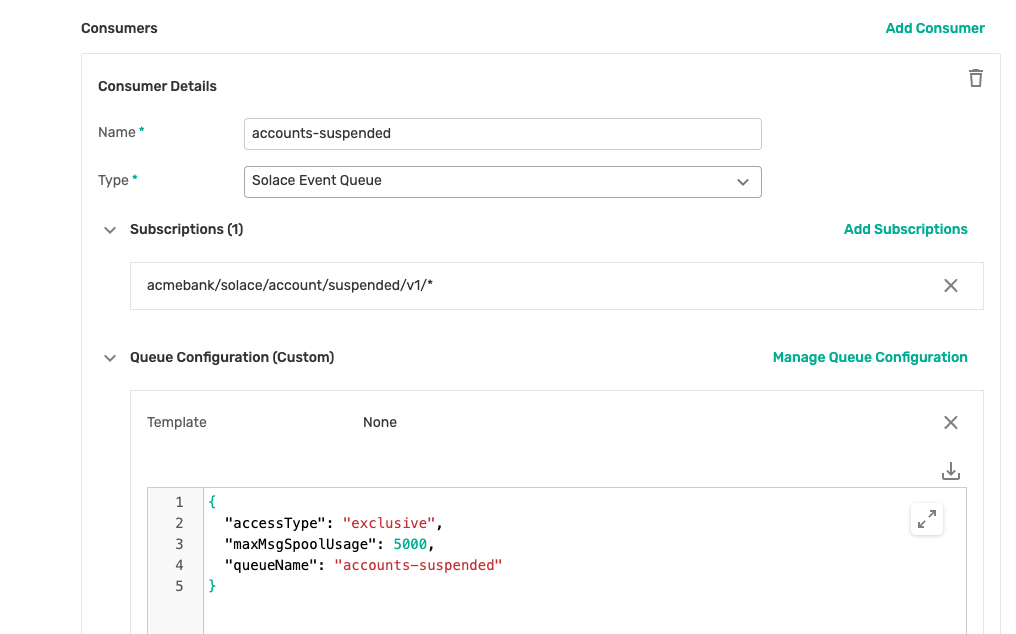Remove the queue configuration template with X

point(950,422)
